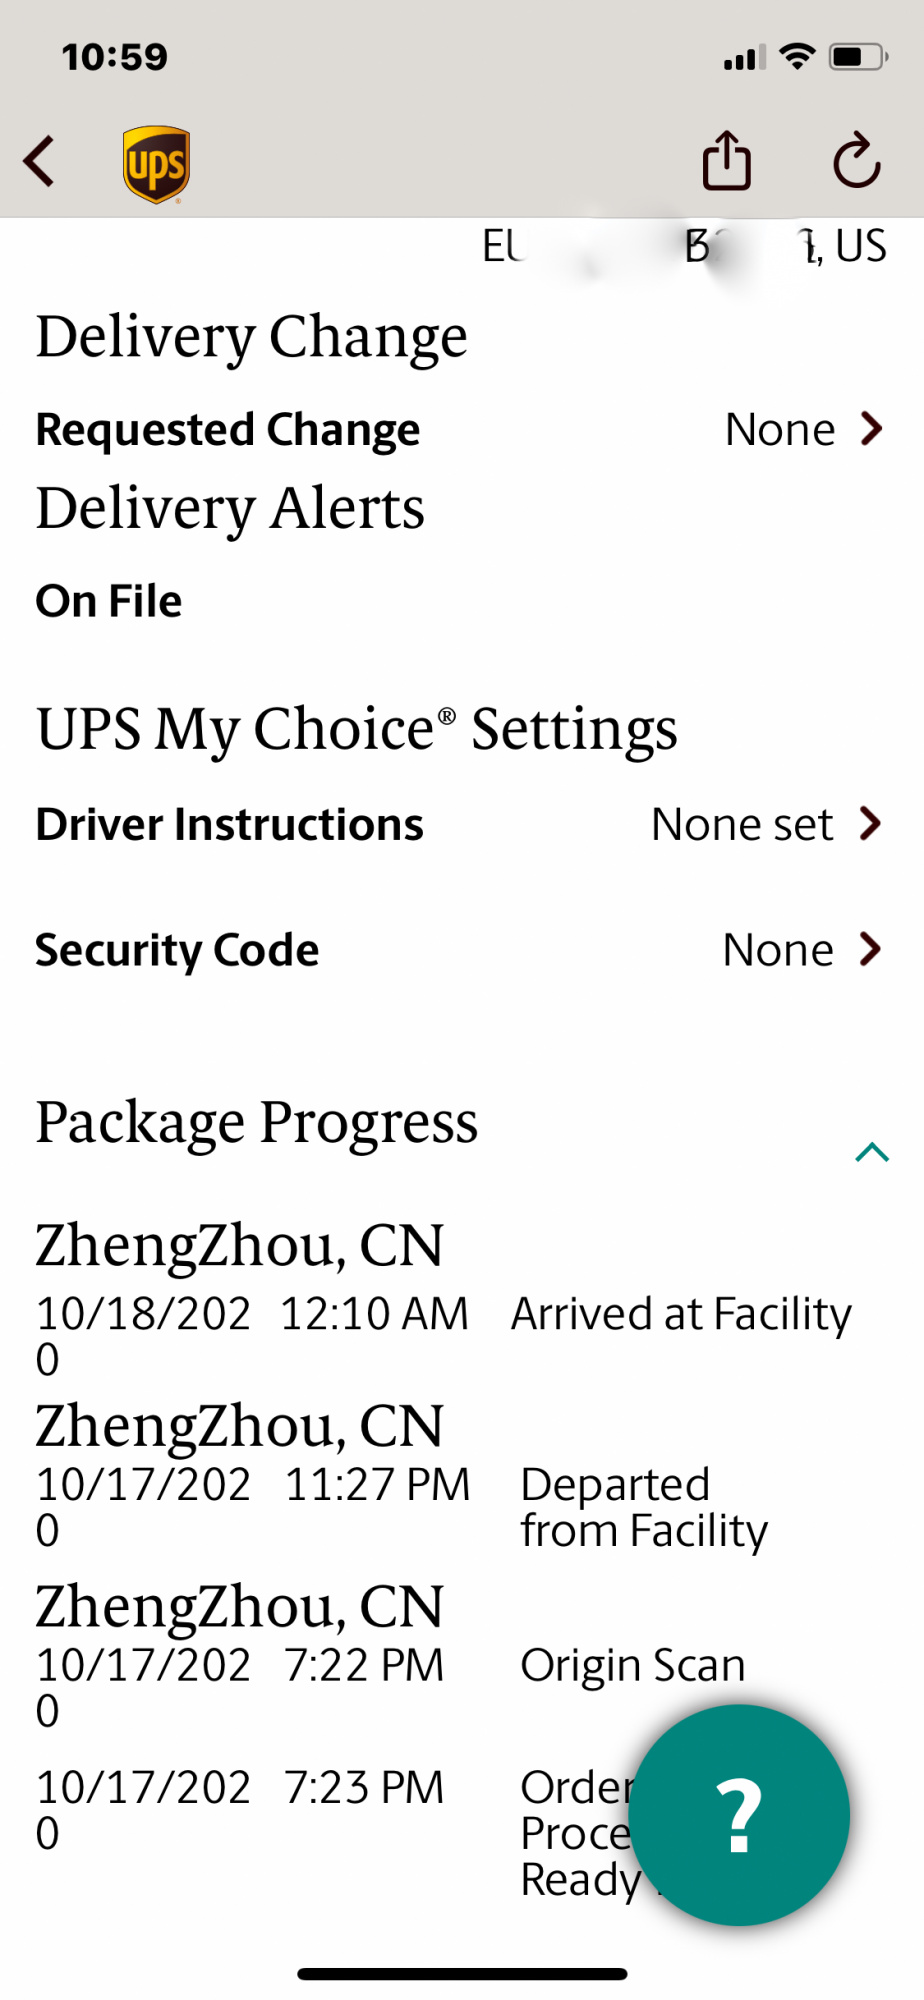Open Security Code chevron arrow
The height and width of the screenshot is (2000, 924).
click(x=871, y=949)
